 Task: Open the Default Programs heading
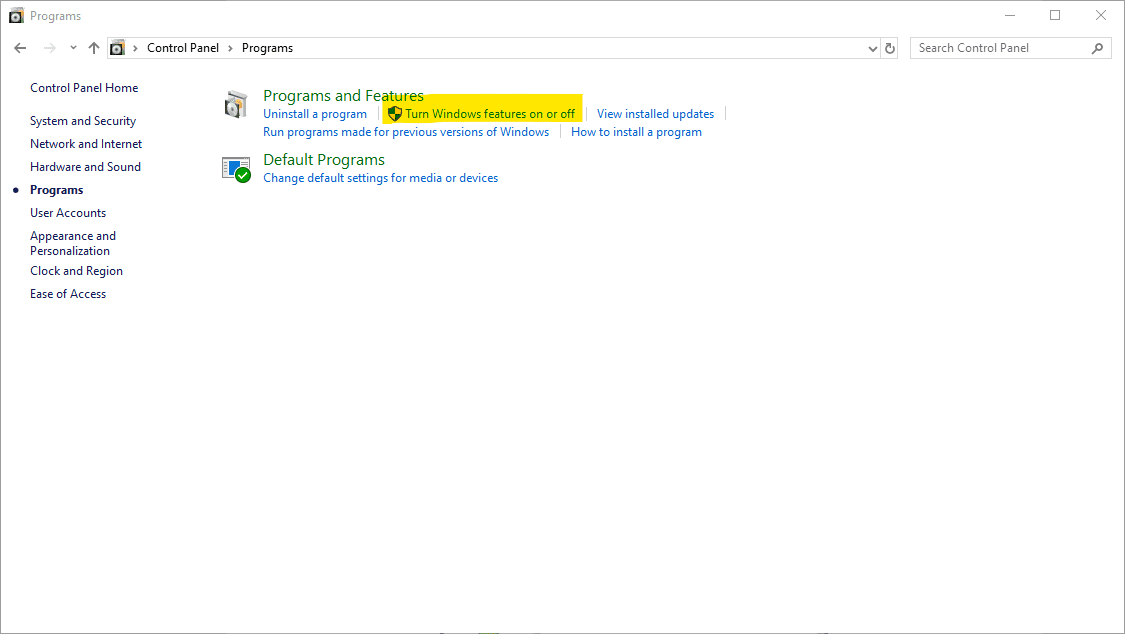point(324,159)
